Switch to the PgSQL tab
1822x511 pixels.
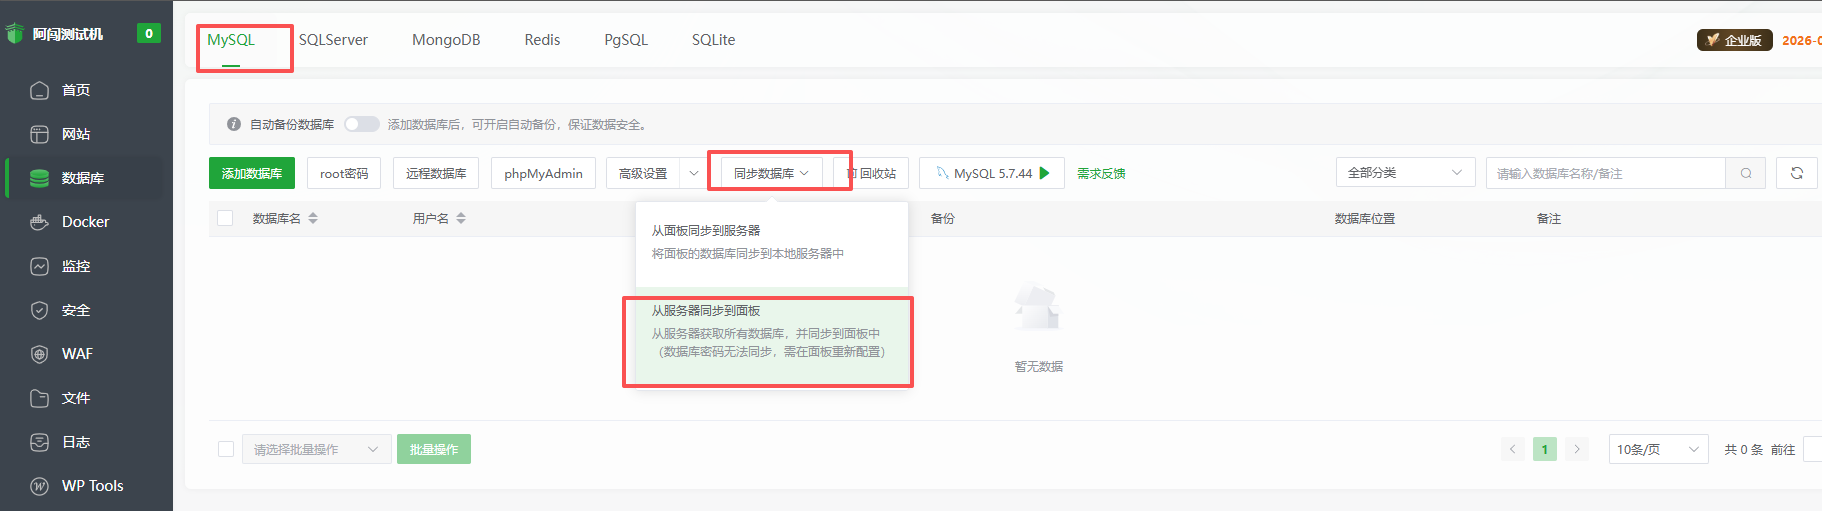pos(626,40)
